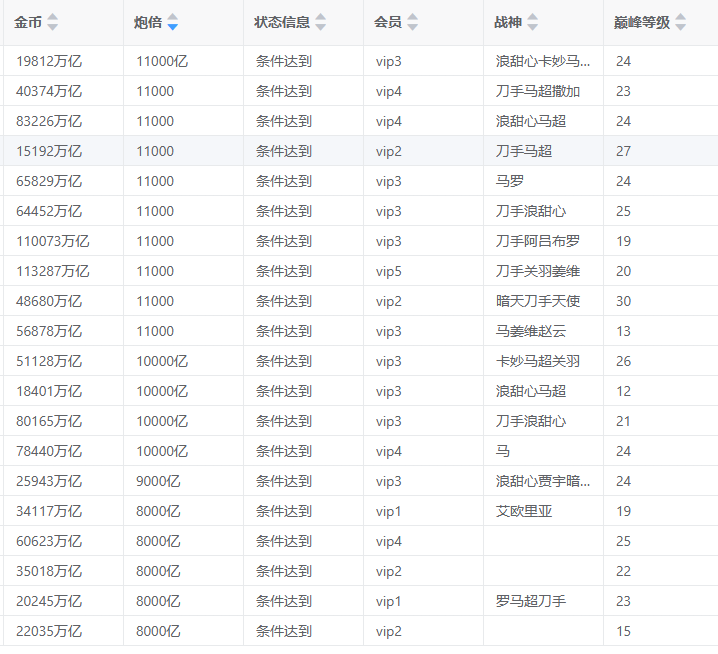Image resolution: width=718 pixels, height=654 pixels.
Task: Sort by 状态信息 using its arrow icon
Action: [x=319, y=22]
